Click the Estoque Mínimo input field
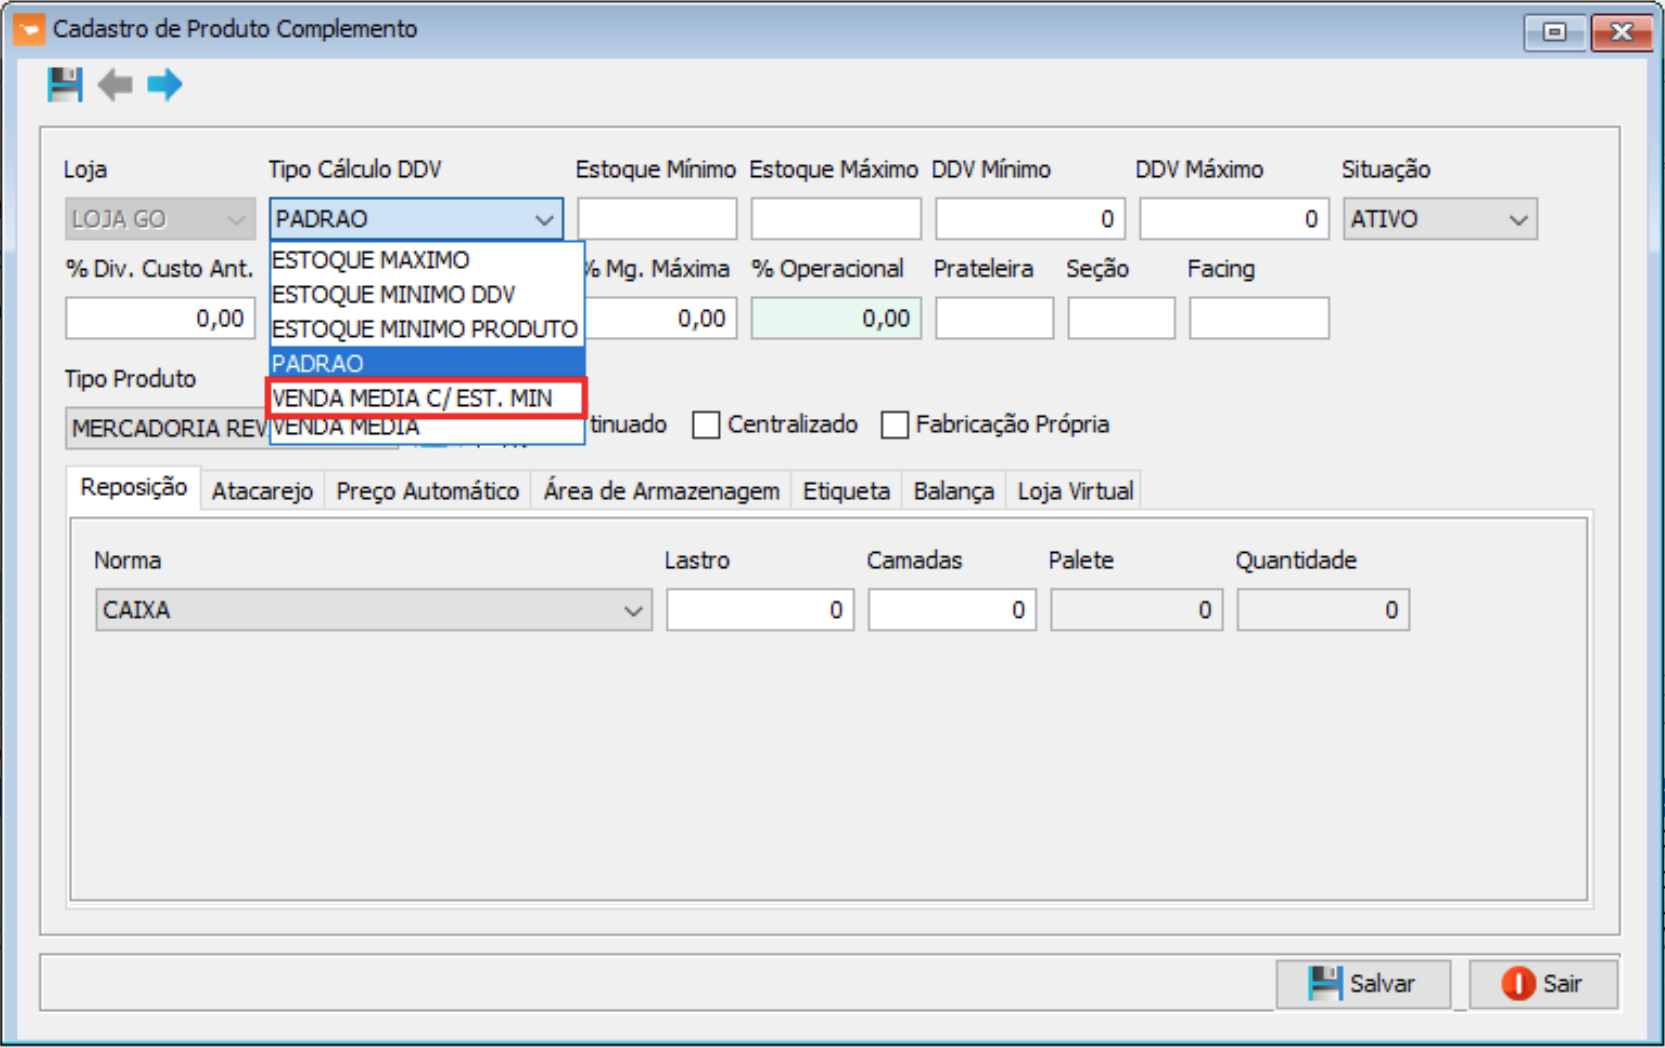1665x1048 pixels. [x=656, y=219]
